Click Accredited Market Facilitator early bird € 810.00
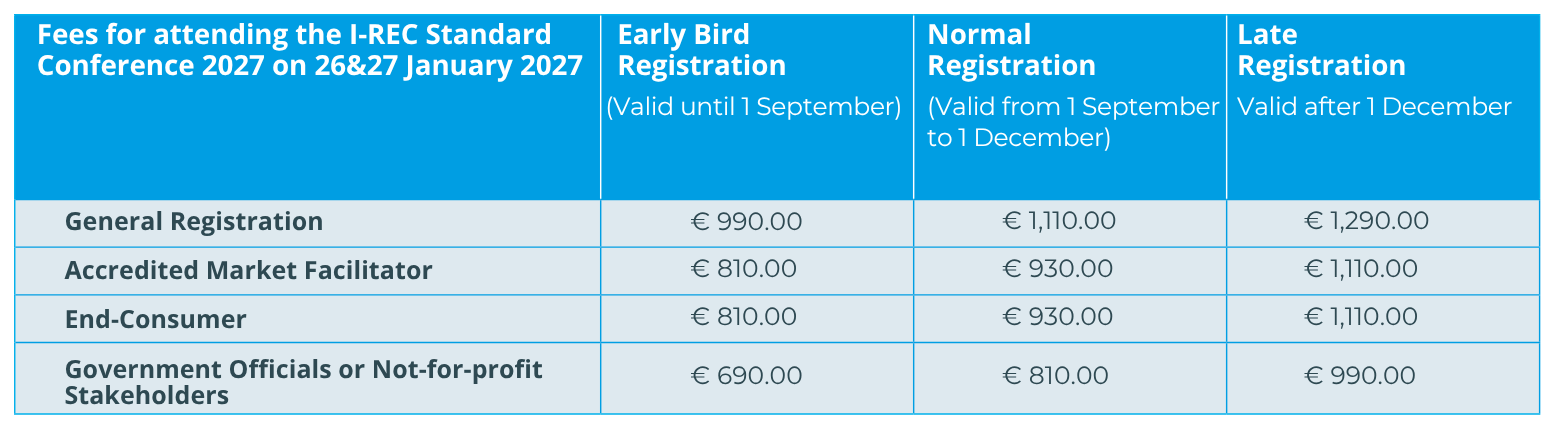The width and height of the screenshot is (1555, 429). (x=744, y=269)
